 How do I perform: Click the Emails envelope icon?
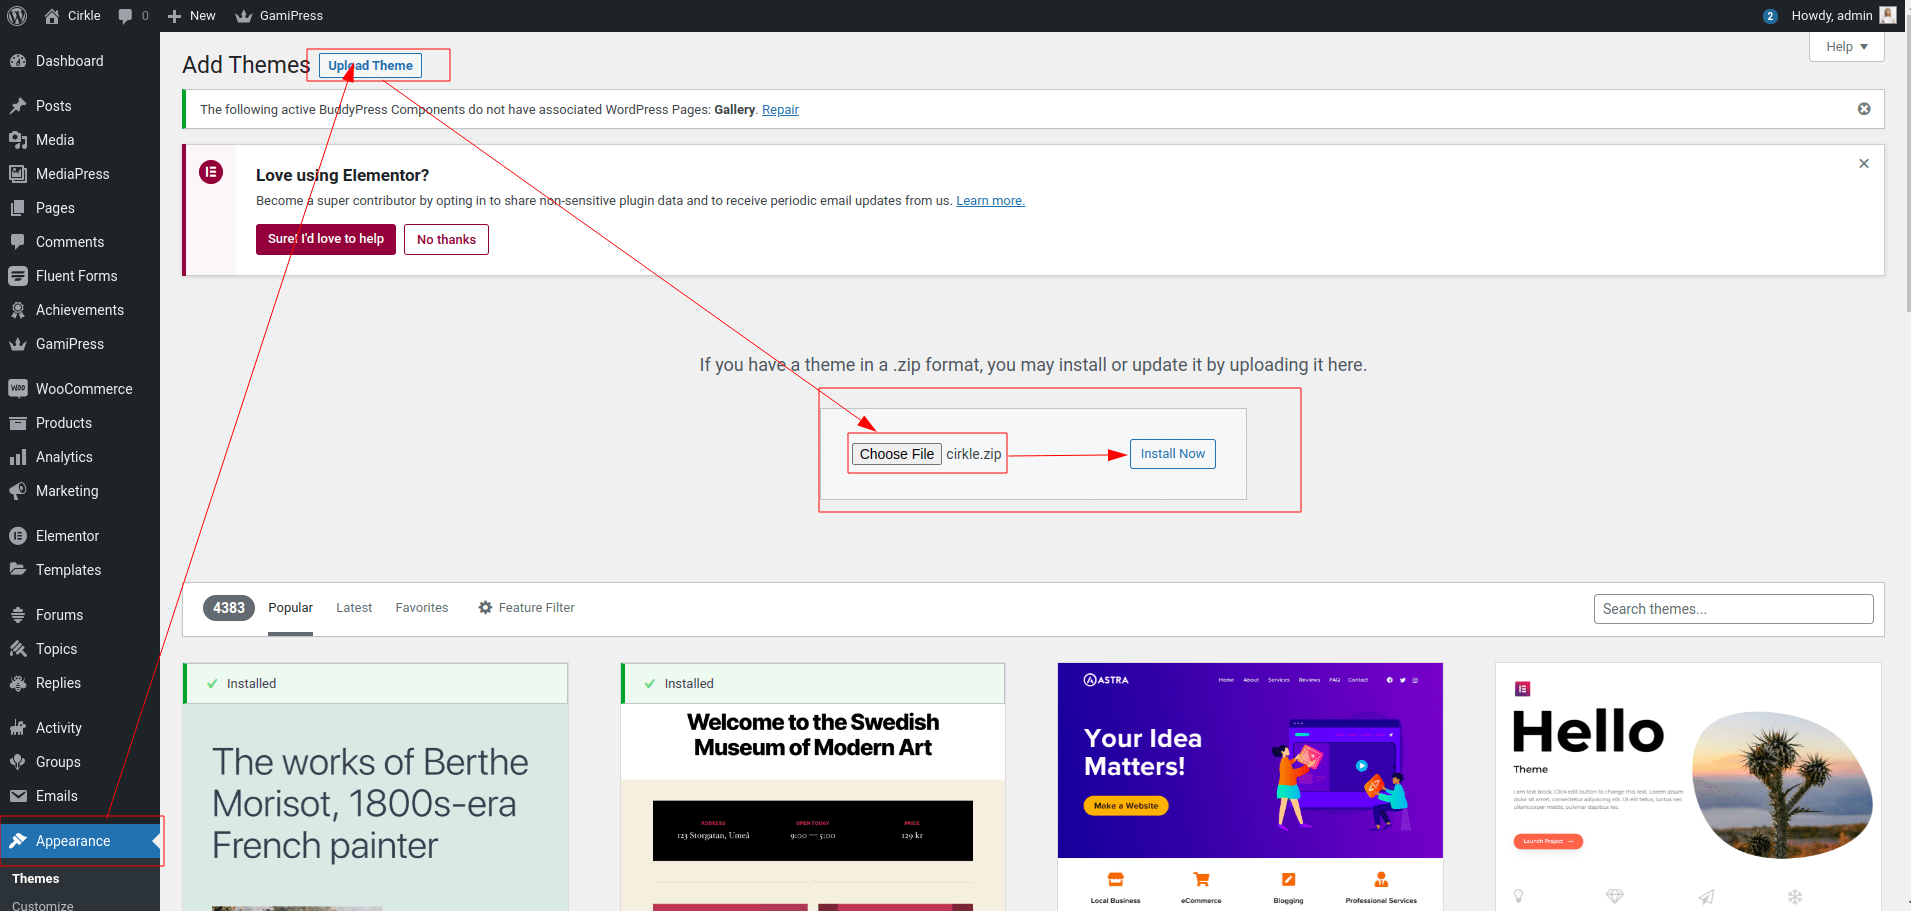coord(18,796)
